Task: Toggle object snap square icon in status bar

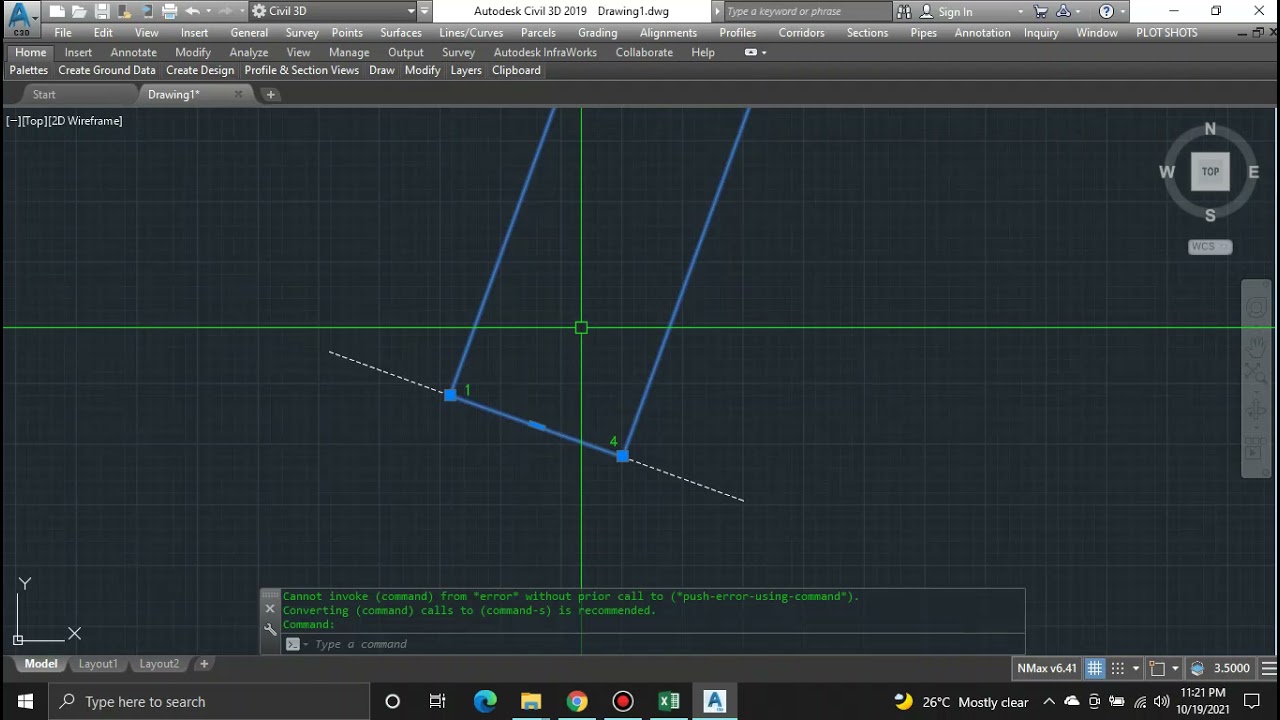Action: [1157, 668]
